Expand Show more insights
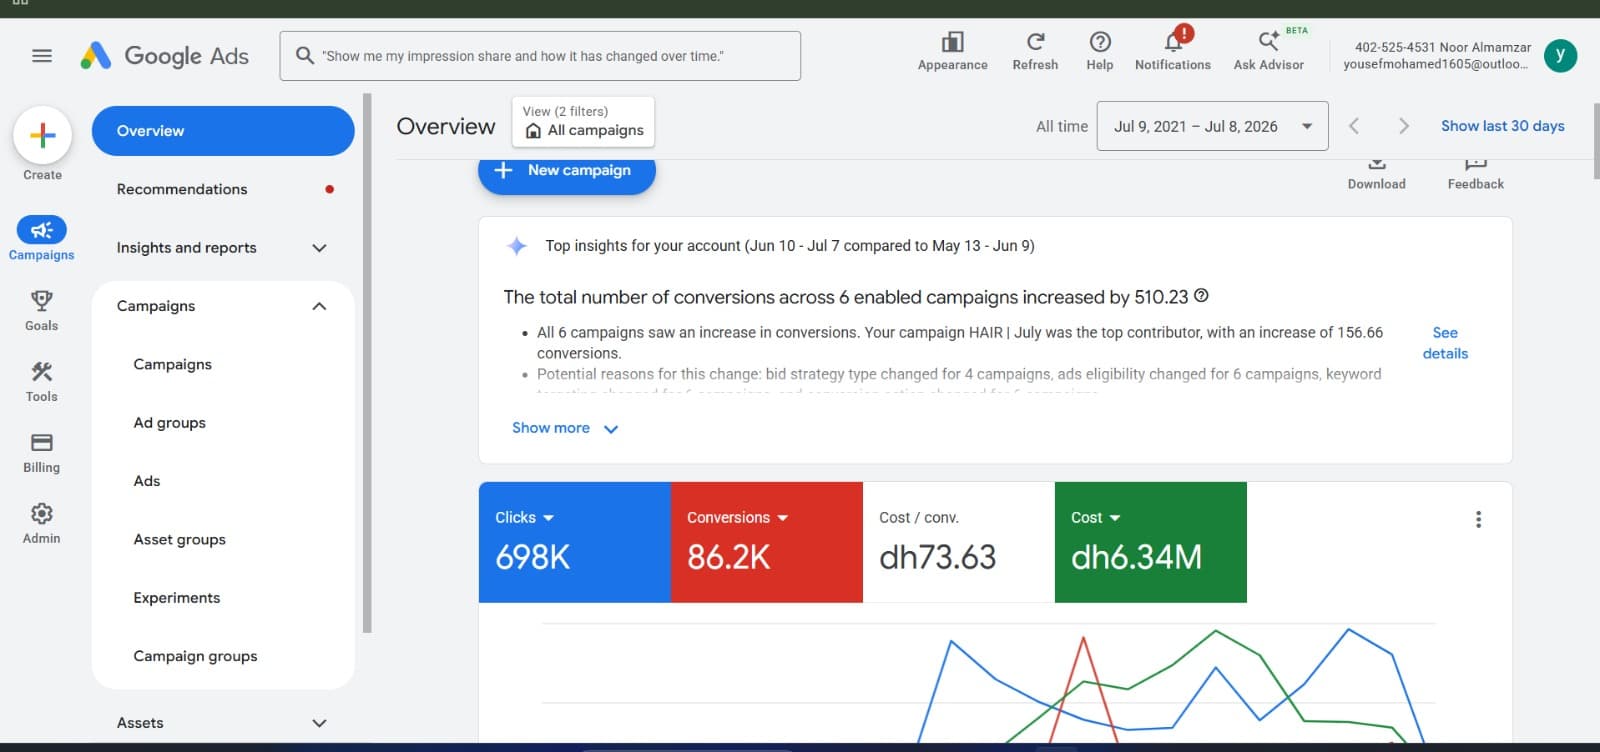1600x752 pixels. pyautogui.click(x=565, y=428)
